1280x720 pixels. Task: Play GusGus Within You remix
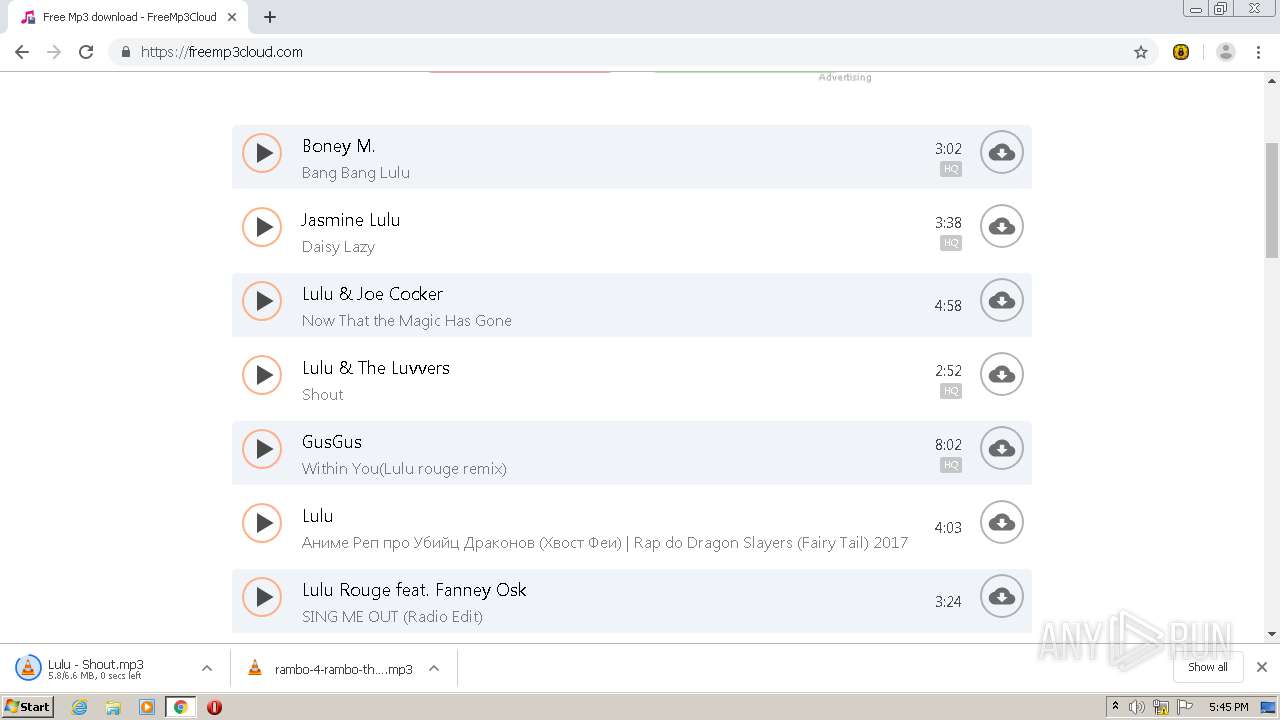262,449
